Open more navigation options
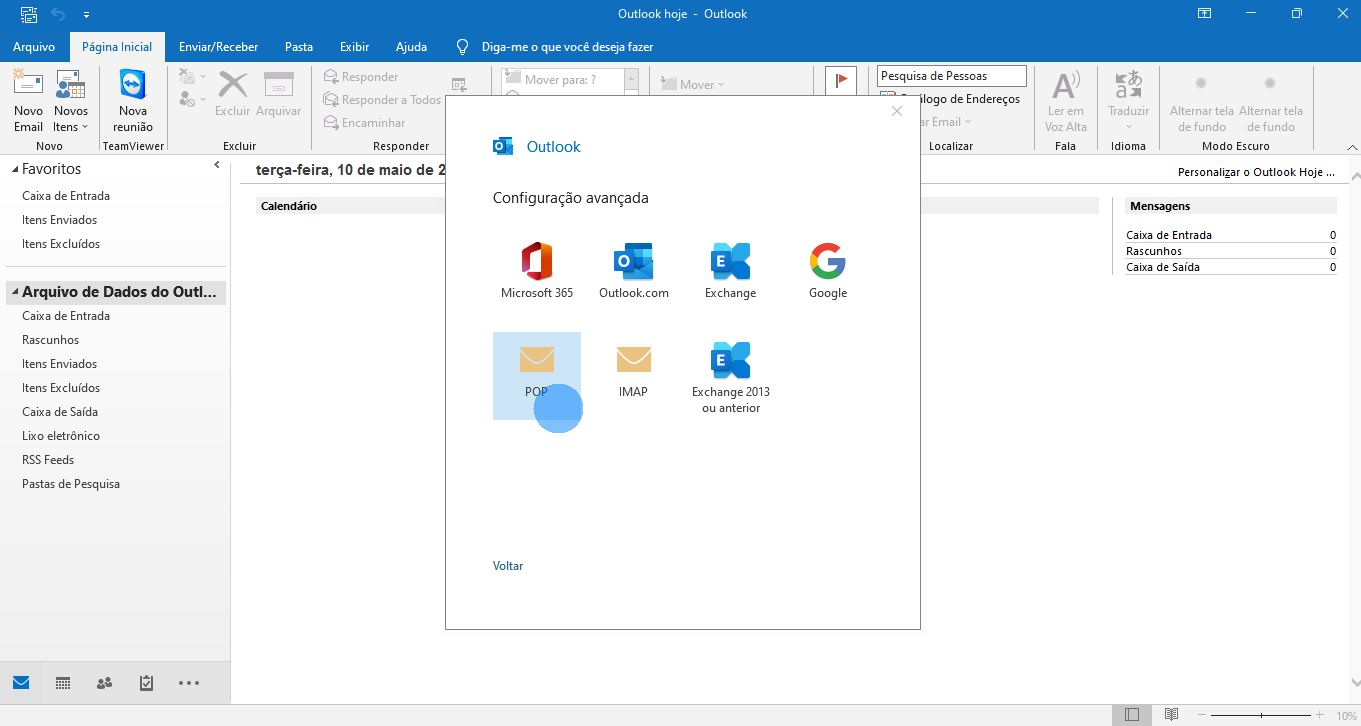Image resolution: width=1361 pixels, height=726 pixels. click(x=189, y=683)
